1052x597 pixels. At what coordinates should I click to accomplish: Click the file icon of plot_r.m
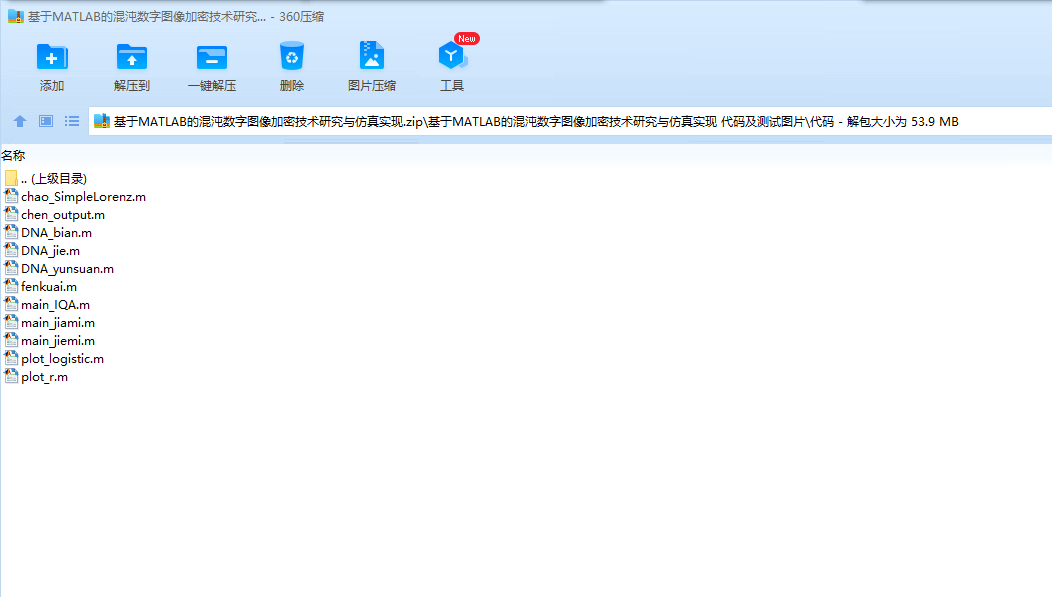click(11, 377)
